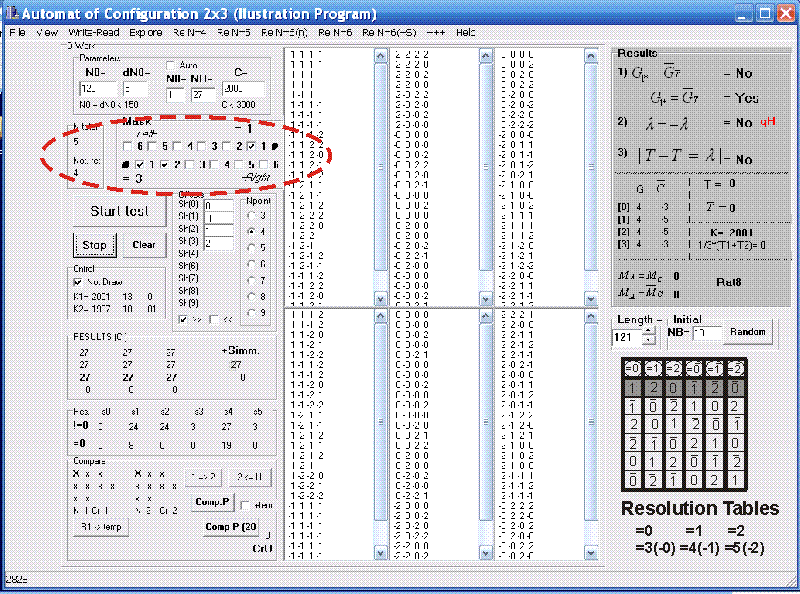Uncheck checkbox 1 in the lower Mask row
This screenshot has width=800, height=594.
(139, 165)
